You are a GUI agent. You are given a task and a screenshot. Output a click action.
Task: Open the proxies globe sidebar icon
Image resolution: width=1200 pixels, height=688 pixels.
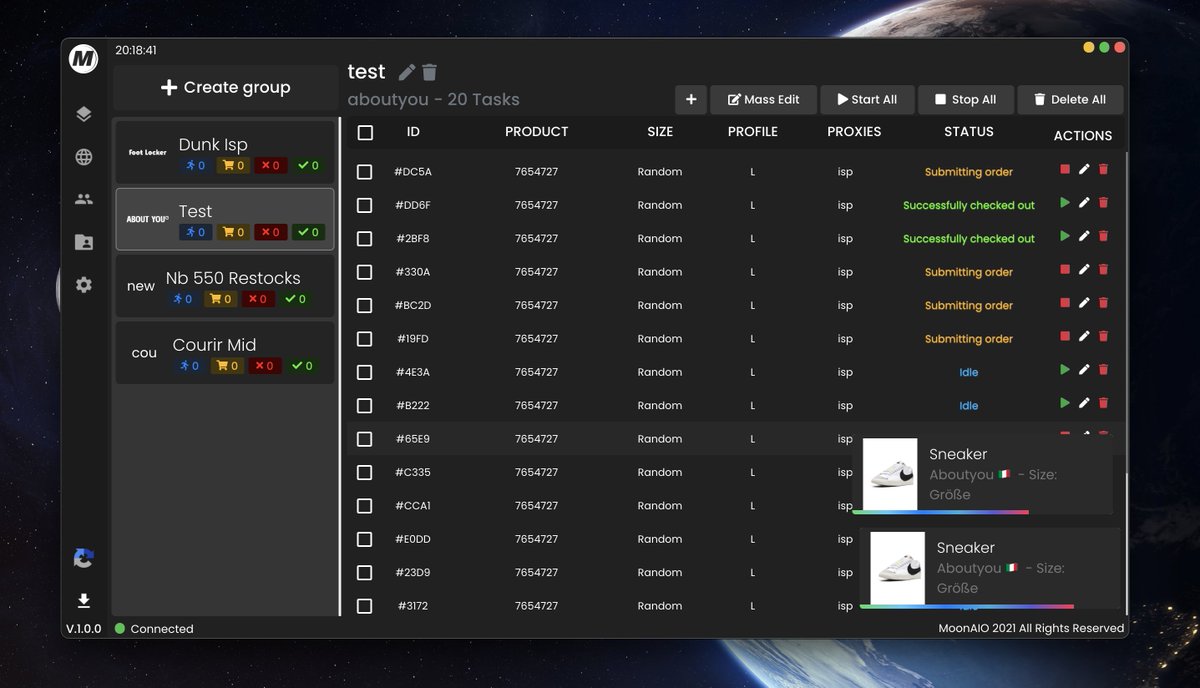(x=84, y=157)
